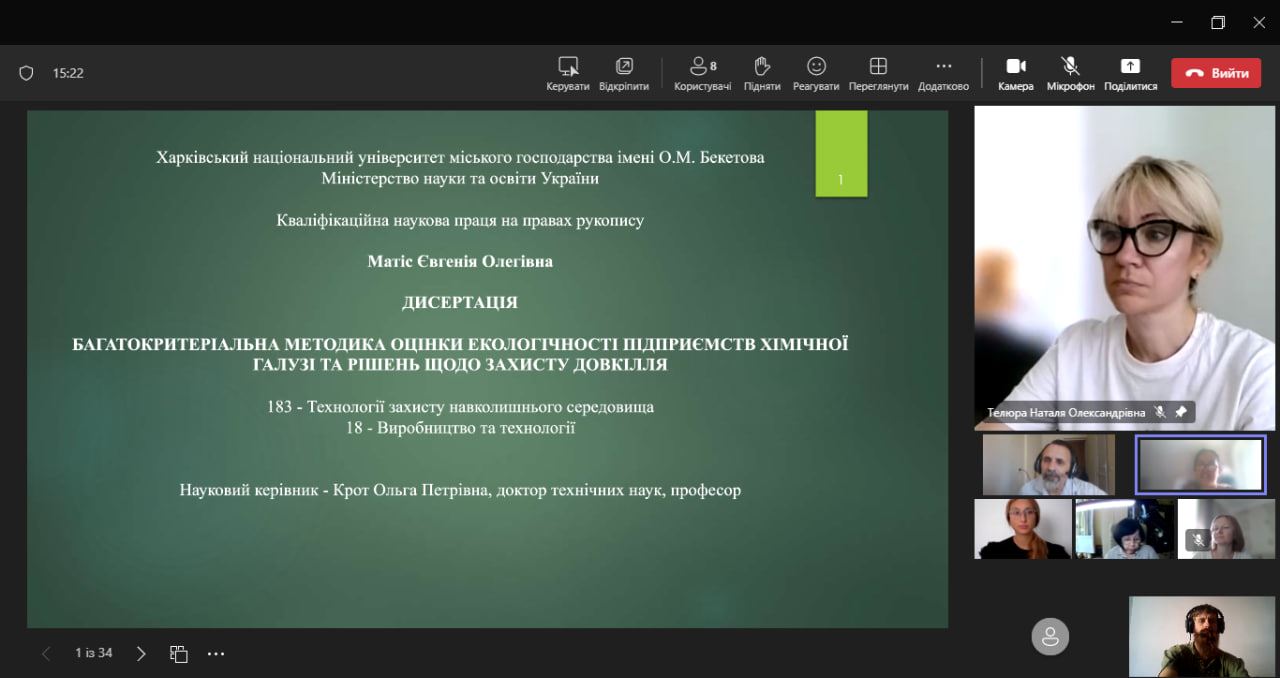
Task: Click the shield security icon beside the timer
Action: (x=27, y=73)
